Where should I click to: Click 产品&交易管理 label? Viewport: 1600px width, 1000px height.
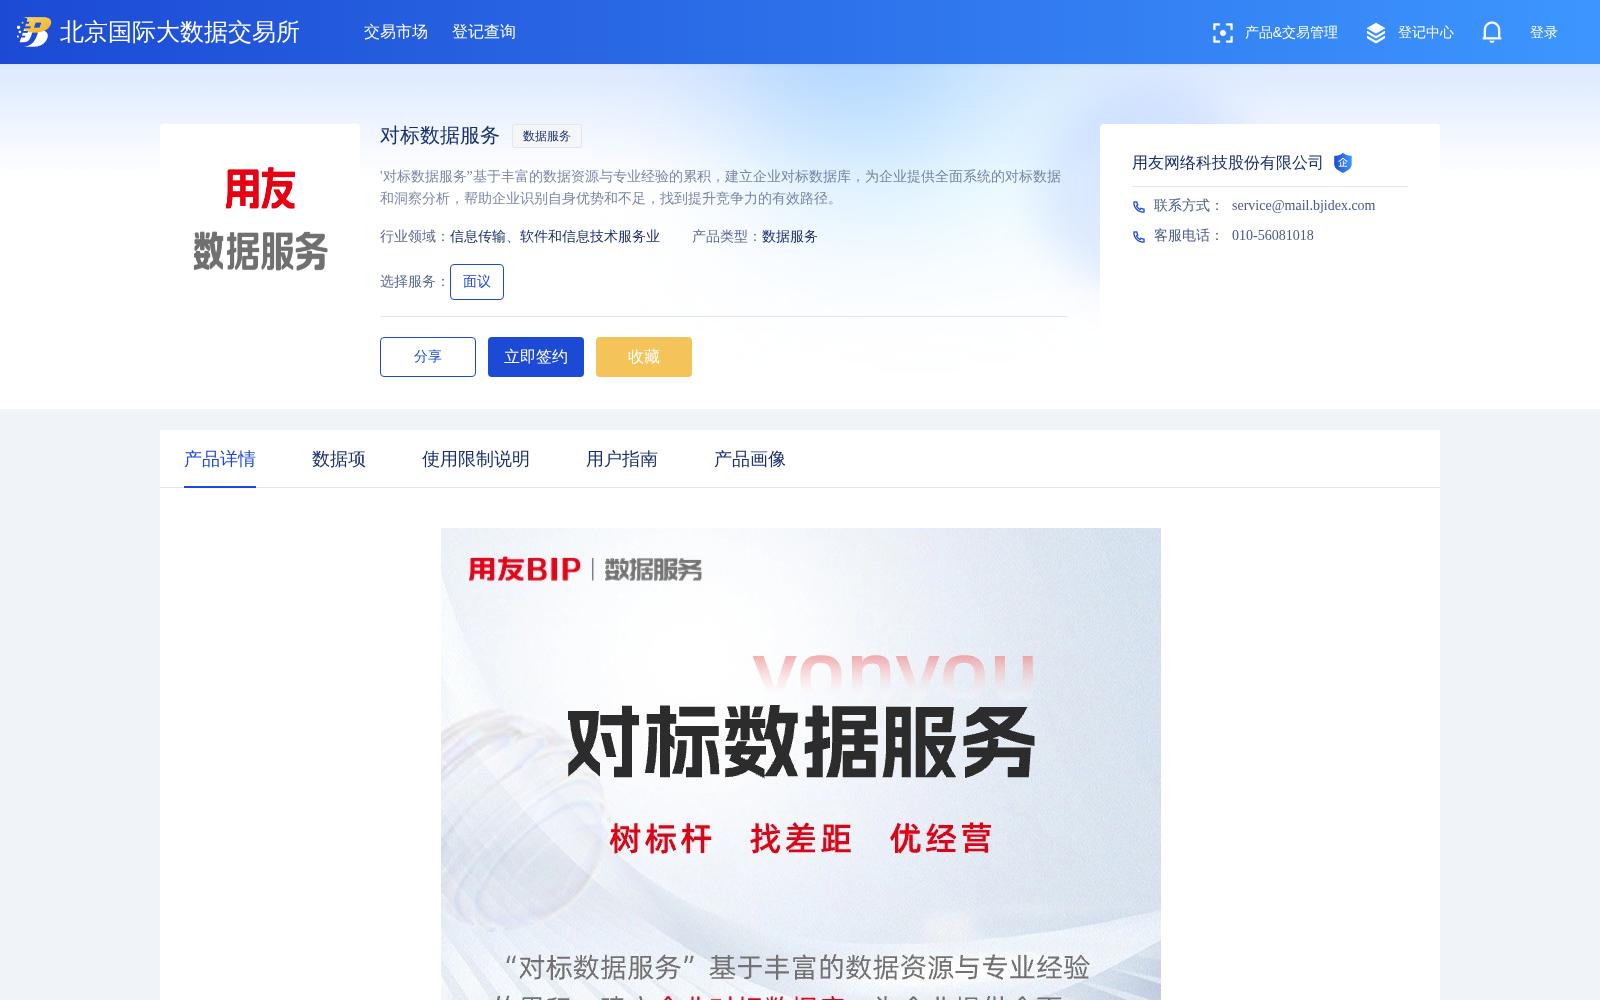[1291, 33]
